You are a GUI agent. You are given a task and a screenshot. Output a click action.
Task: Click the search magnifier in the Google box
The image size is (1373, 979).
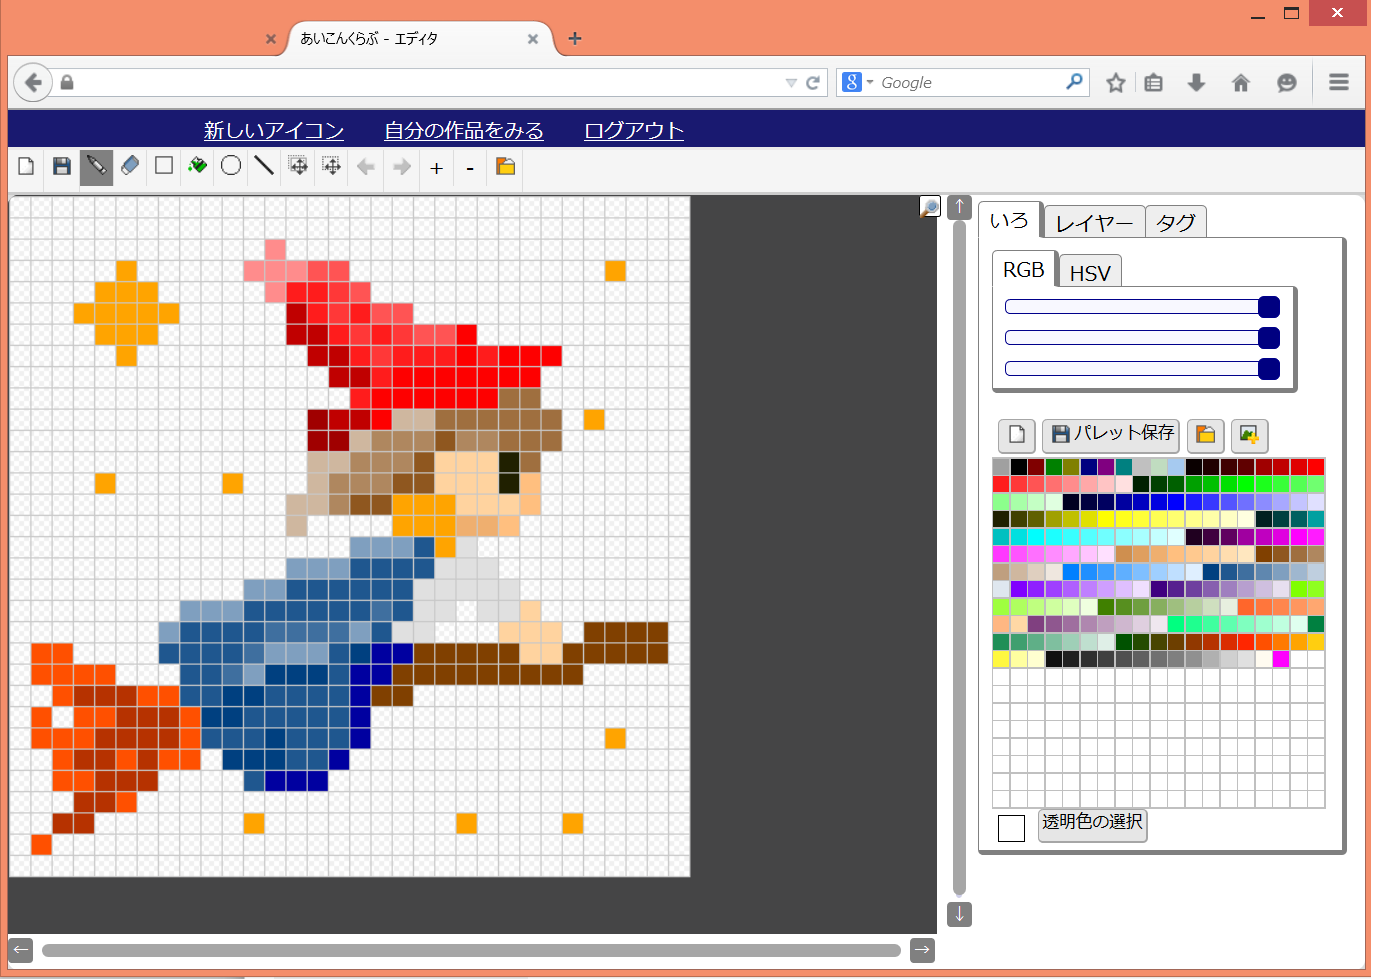[1074, 82]
